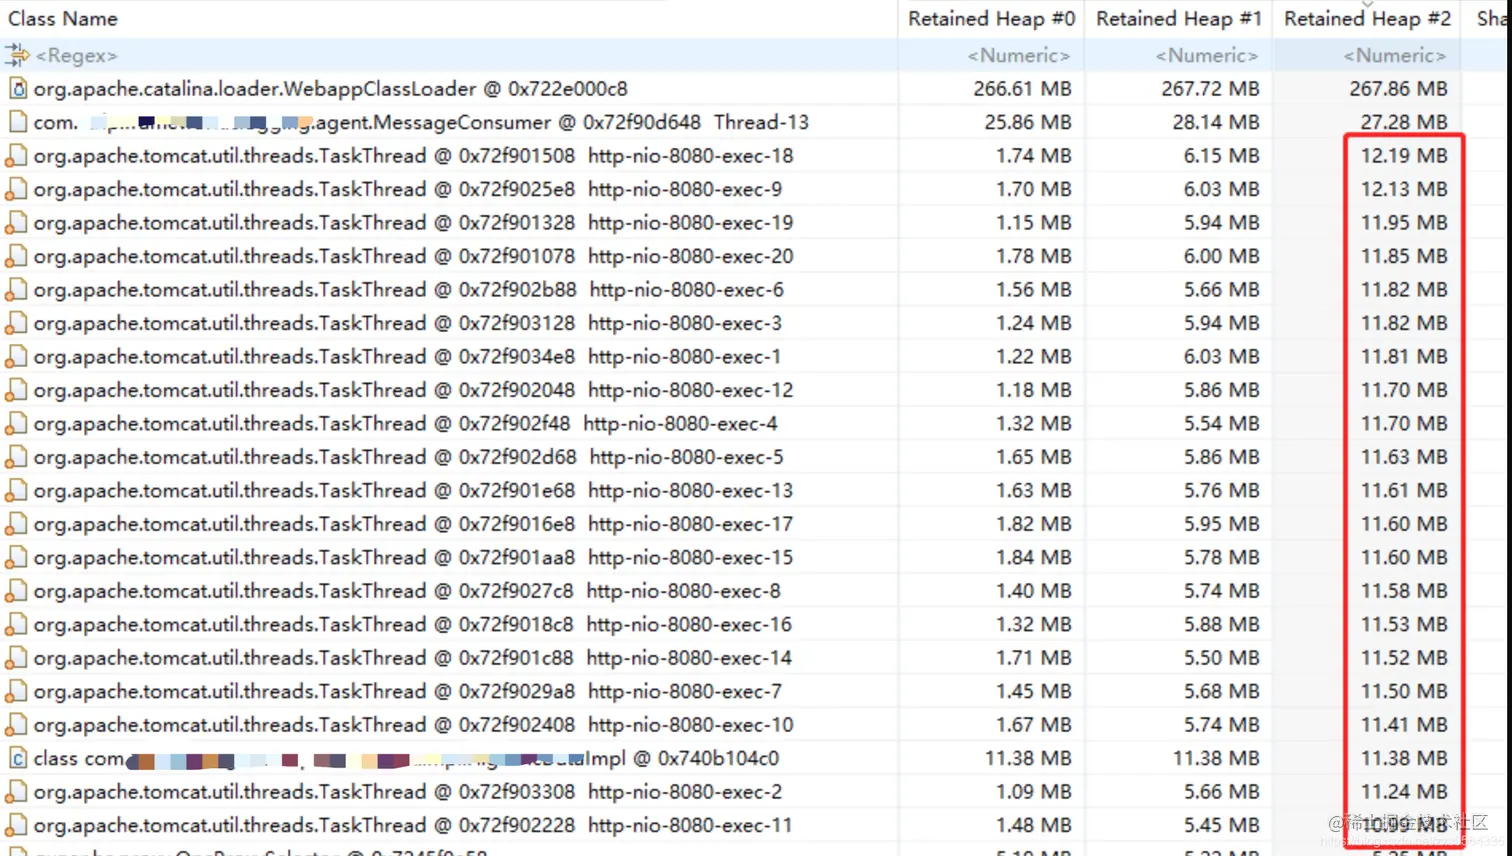
Task: Click the thread icon for http-nio-8080-exec-5
Action: 16,457
